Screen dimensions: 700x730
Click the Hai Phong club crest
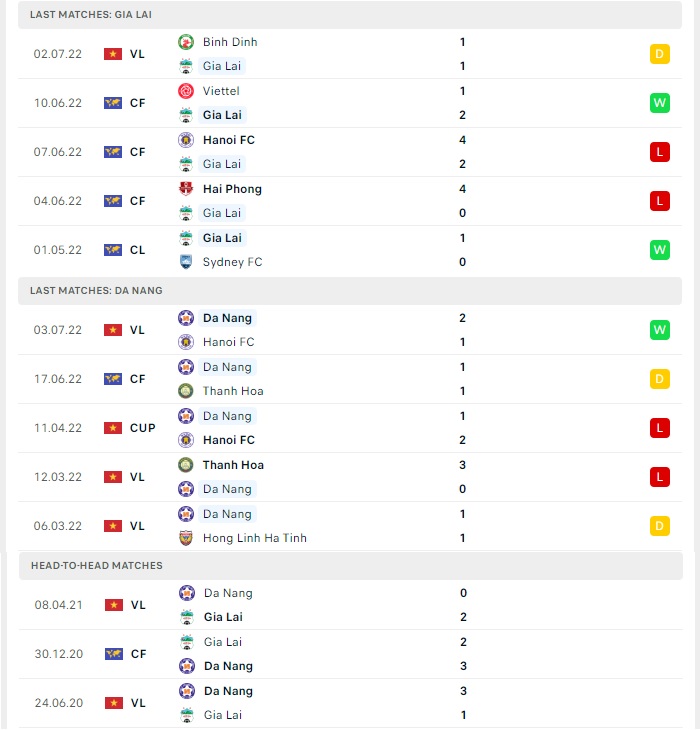pos(186,189)
